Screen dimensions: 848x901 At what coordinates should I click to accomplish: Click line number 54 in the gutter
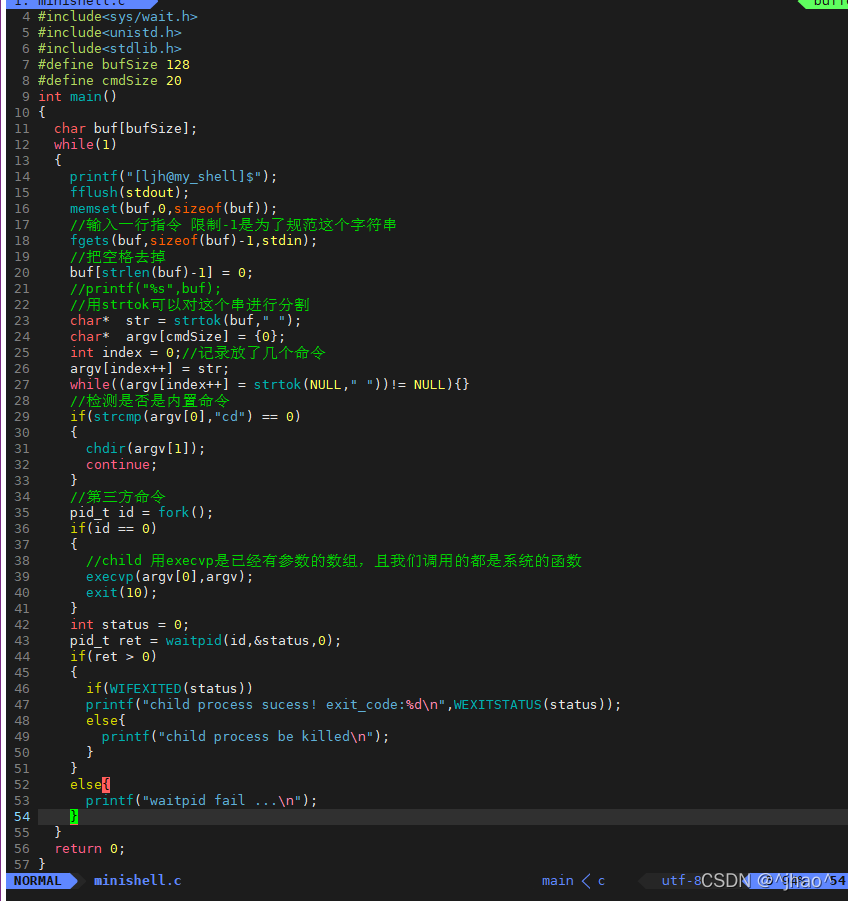coord(22,817)
